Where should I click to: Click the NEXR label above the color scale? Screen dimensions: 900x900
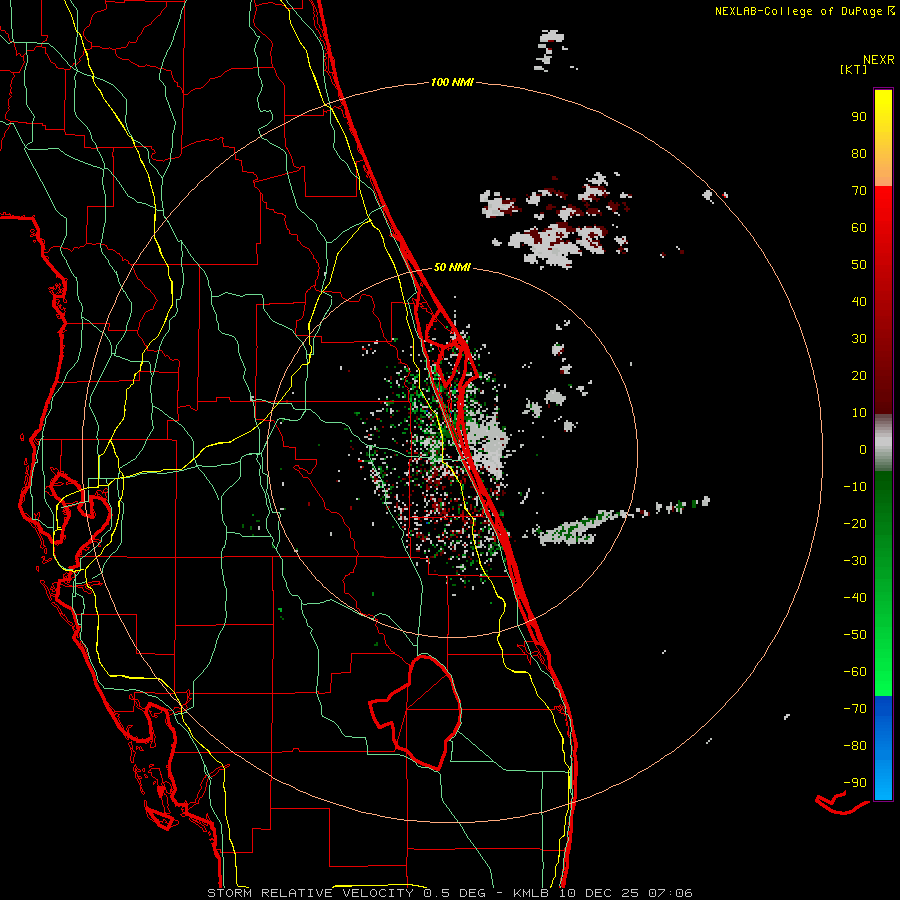pyautogui.click(x=879, y=60)
